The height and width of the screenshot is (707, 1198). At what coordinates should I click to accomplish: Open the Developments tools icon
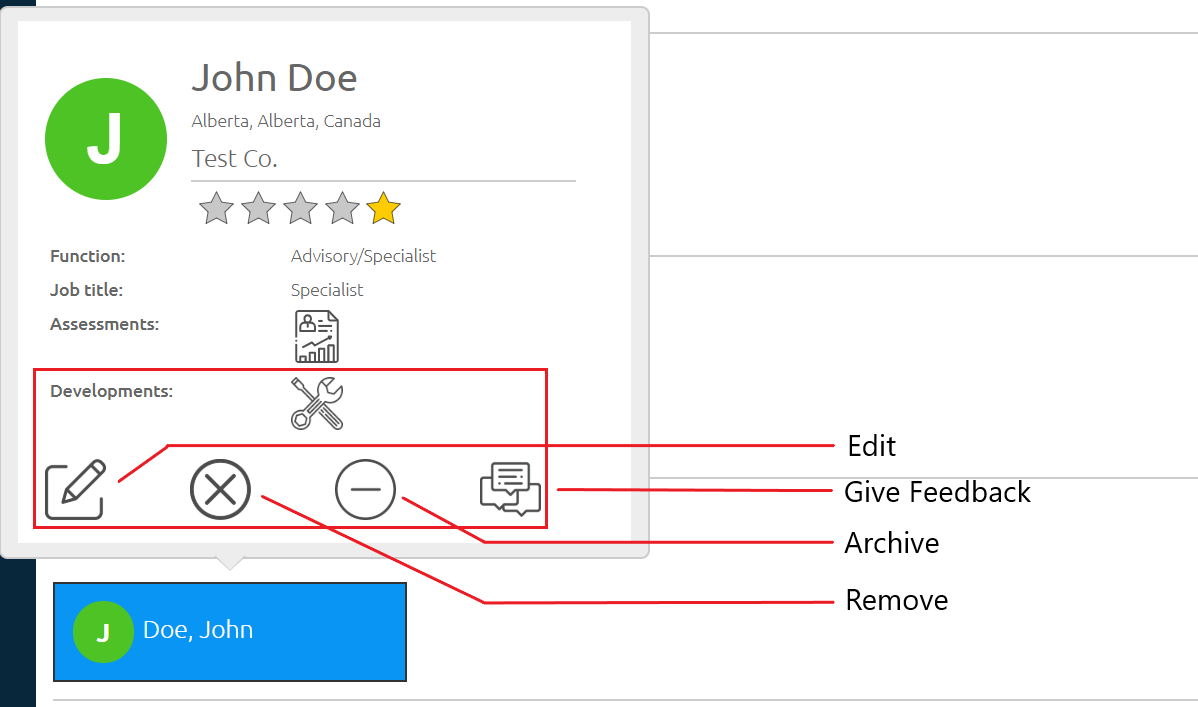tap(317, 403)
